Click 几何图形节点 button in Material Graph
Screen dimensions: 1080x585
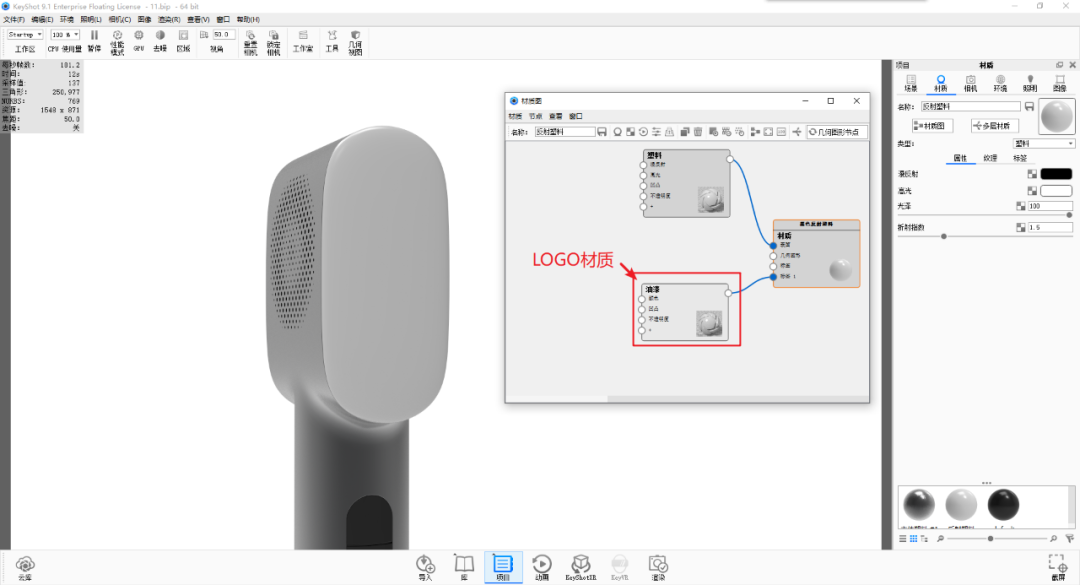[835, 132]
